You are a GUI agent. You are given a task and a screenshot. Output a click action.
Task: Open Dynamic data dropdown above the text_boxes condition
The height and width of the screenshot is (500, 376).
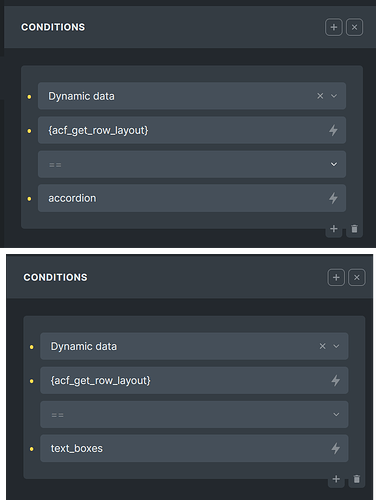336,346
